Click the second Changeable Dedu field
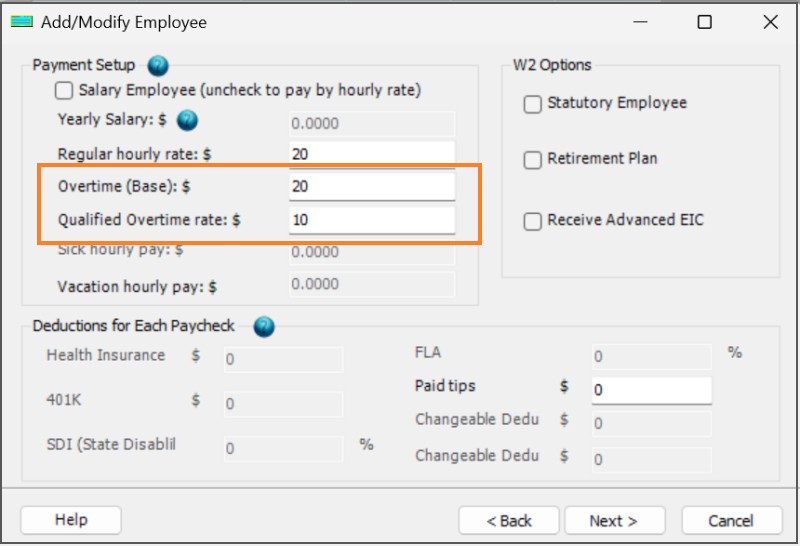 click(652, 460)
